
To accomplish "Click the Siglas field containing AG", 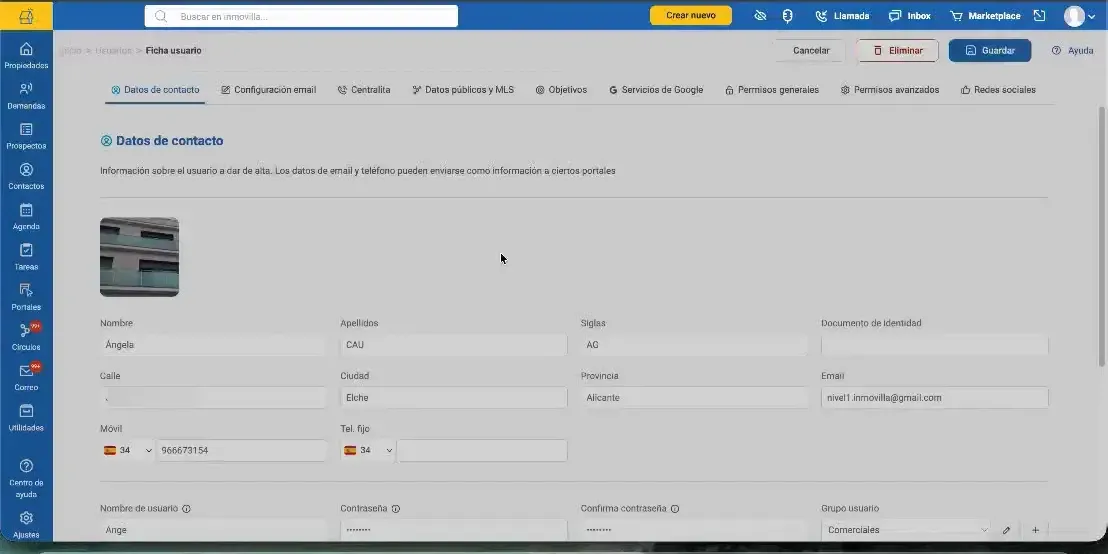I will (x=694, y=345).
